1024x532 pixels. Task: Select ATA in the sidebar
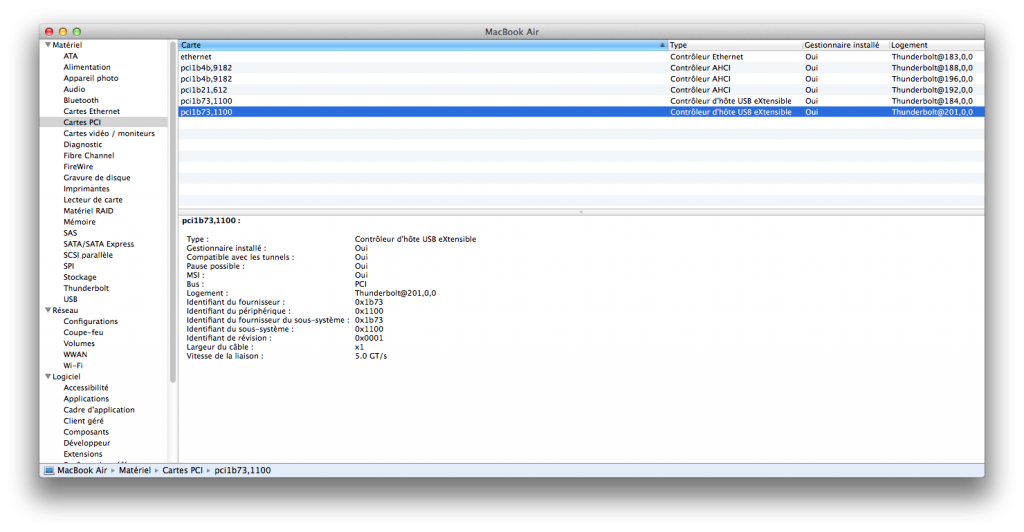coord(71,56)
